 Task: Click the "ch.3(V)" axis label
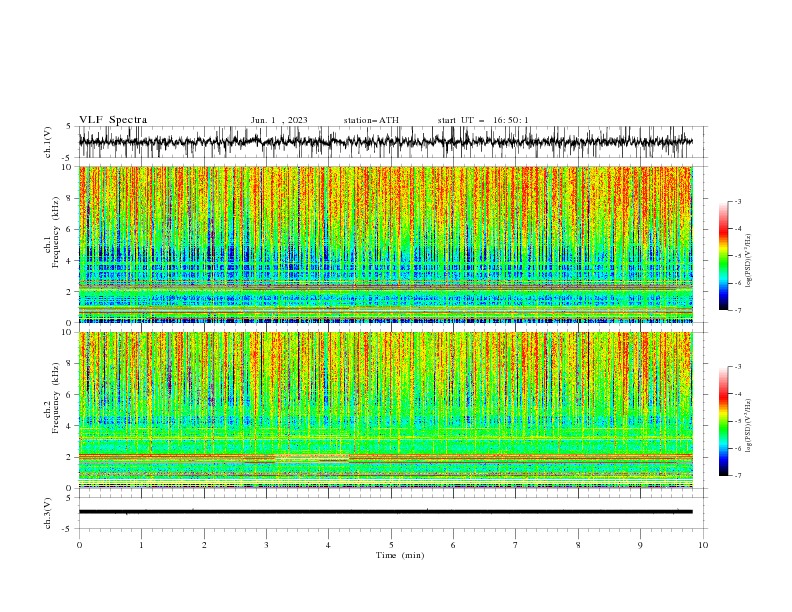tap(48, 514)
